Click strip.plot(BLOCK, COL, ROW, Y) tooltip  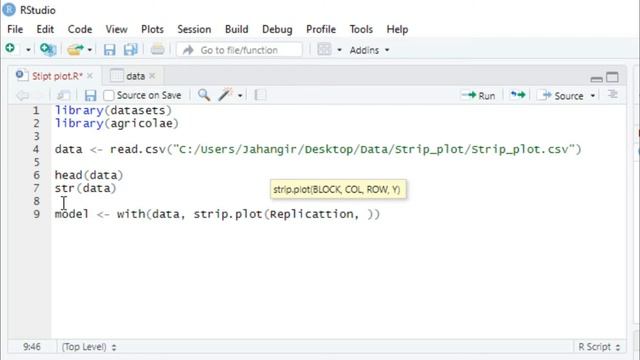(338, 189)
